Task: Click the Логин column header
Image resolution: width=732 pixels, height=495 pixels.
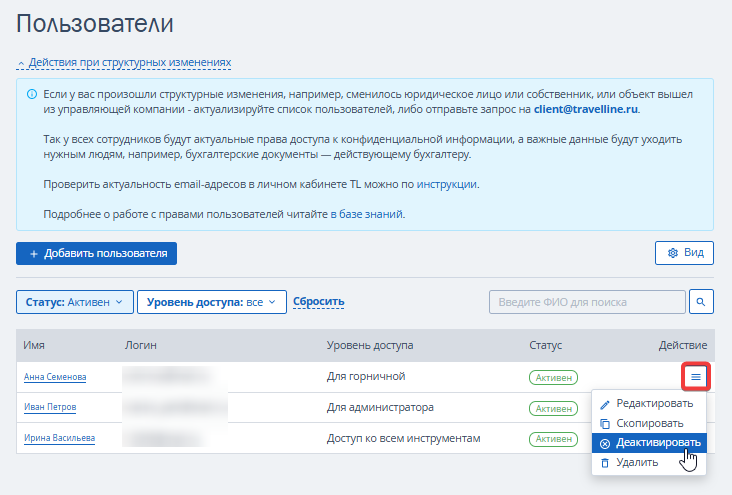Action: [141, 346]
